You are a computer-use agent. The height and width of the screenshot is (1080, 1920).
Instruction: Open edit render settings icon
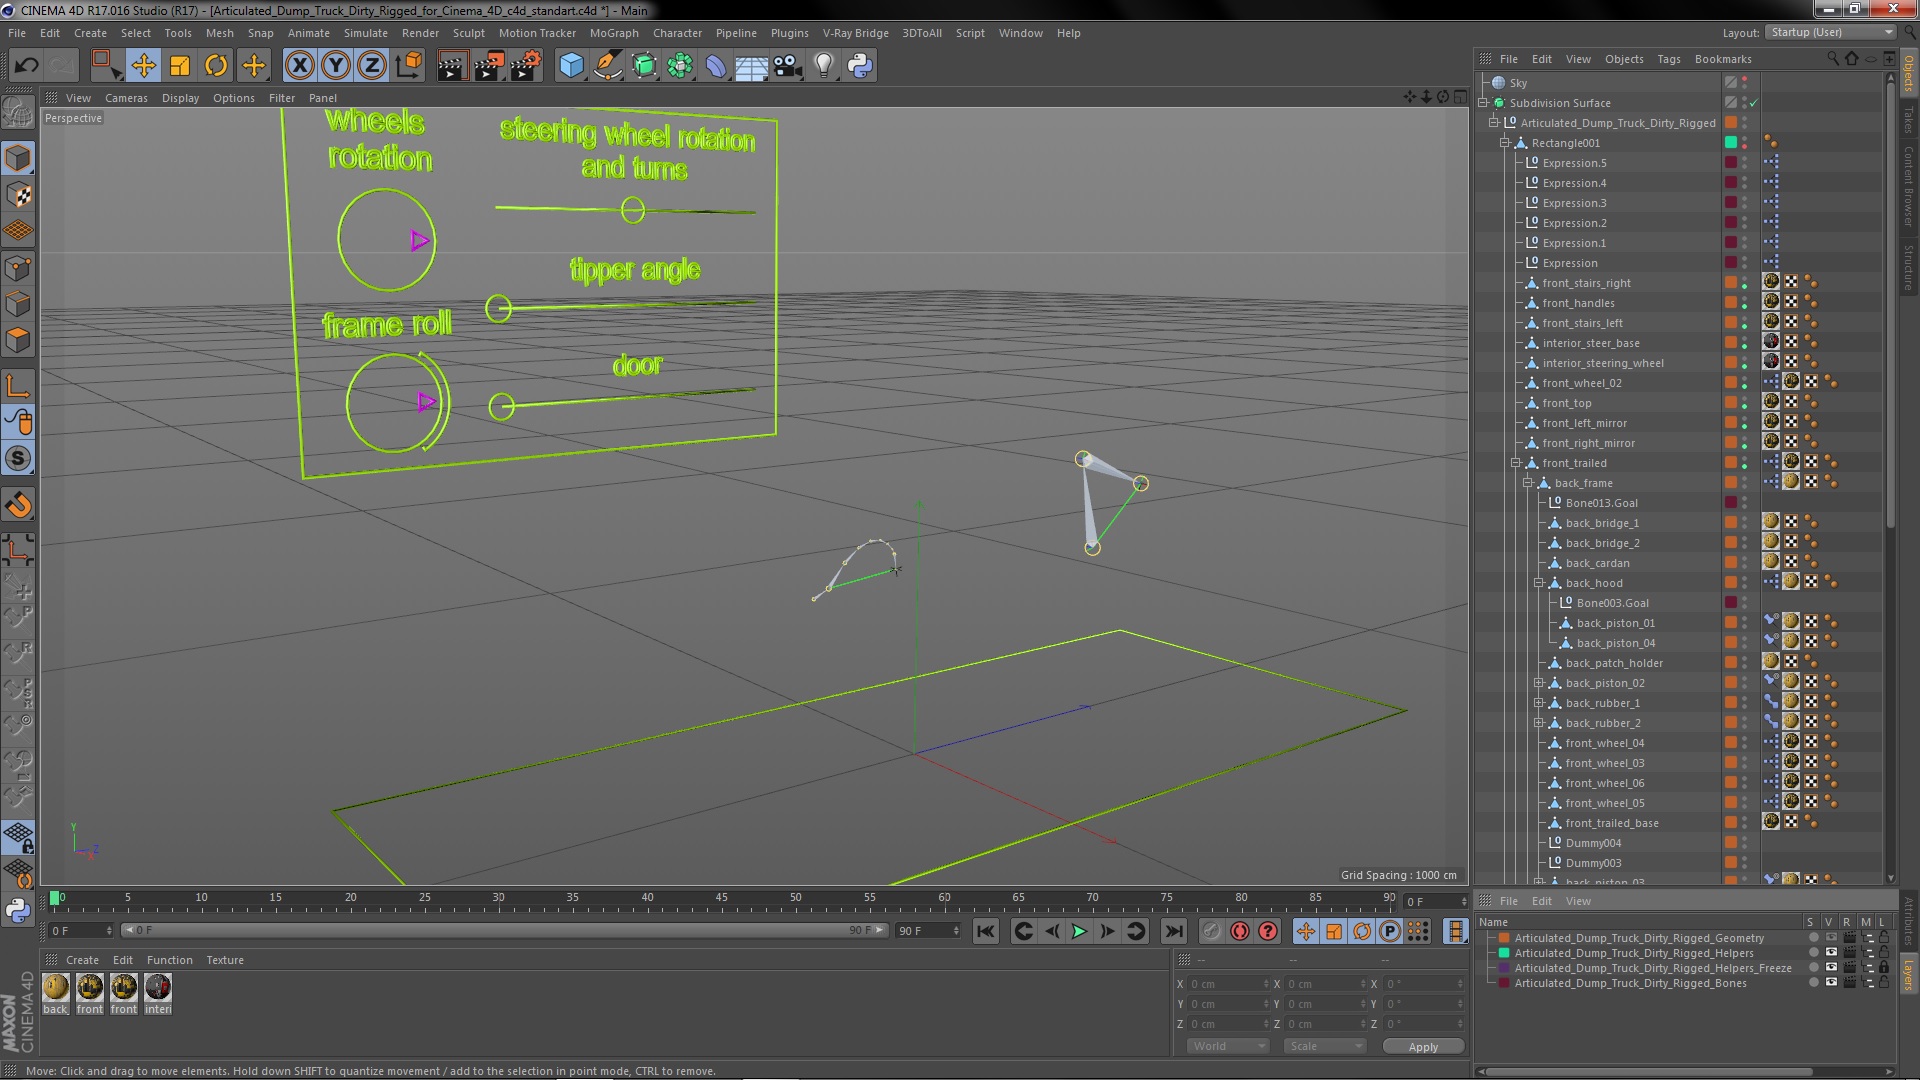pyautogui.click(x=526, y=66)
